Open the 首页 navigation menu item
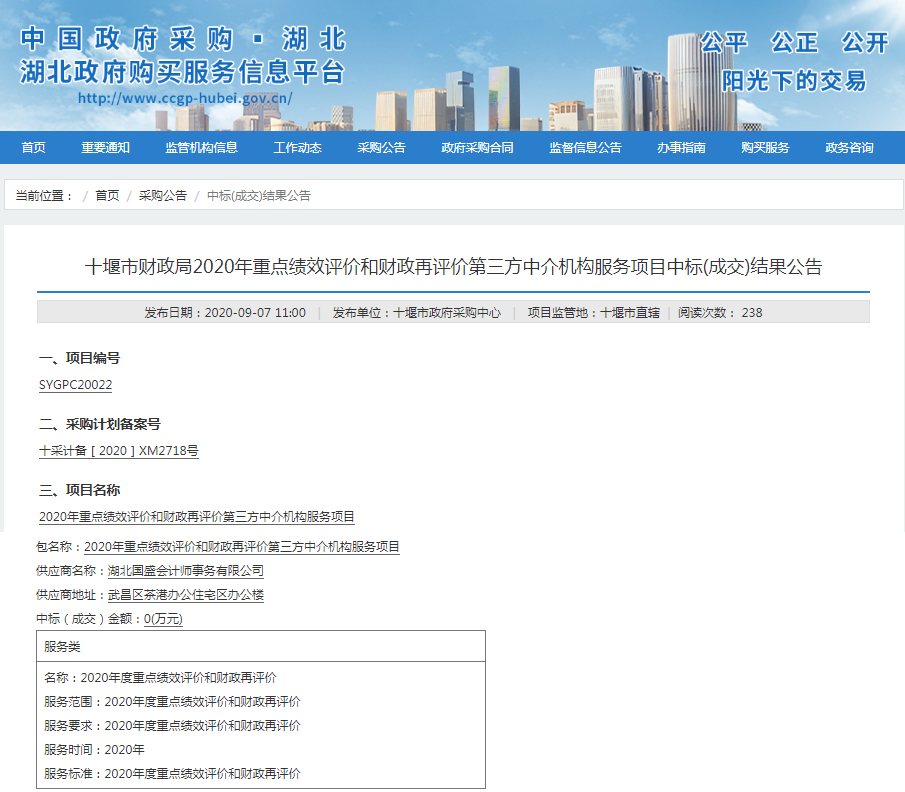This screenshot has height=792, width=905. point(33,148)
